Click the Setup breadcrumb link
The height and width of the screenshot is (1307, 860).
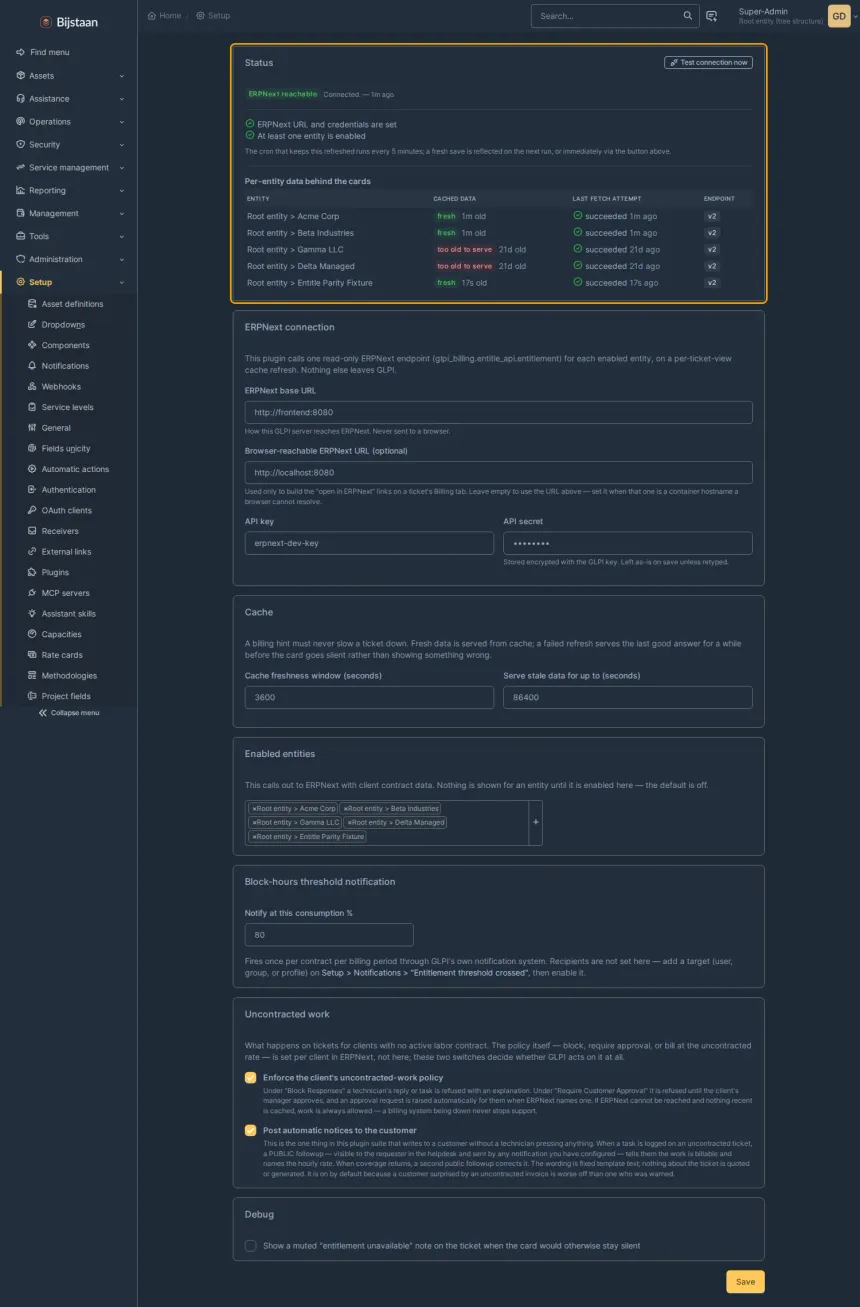pos(213,16)
